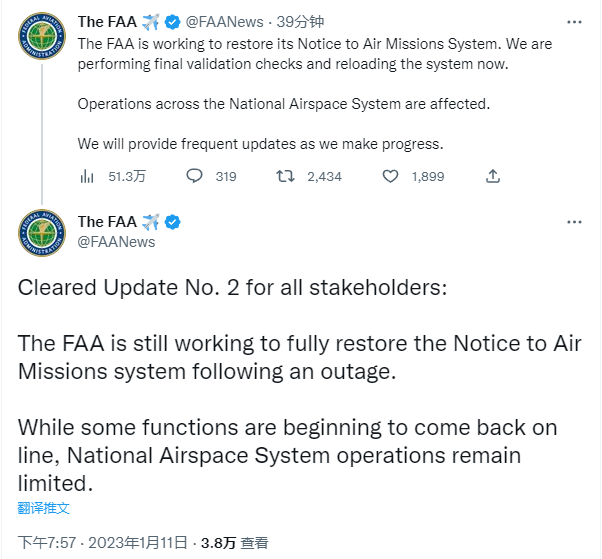This screenshot has height=559, width=602.
Task: Click the verified badge on second tweet
Action: [173, 222]
